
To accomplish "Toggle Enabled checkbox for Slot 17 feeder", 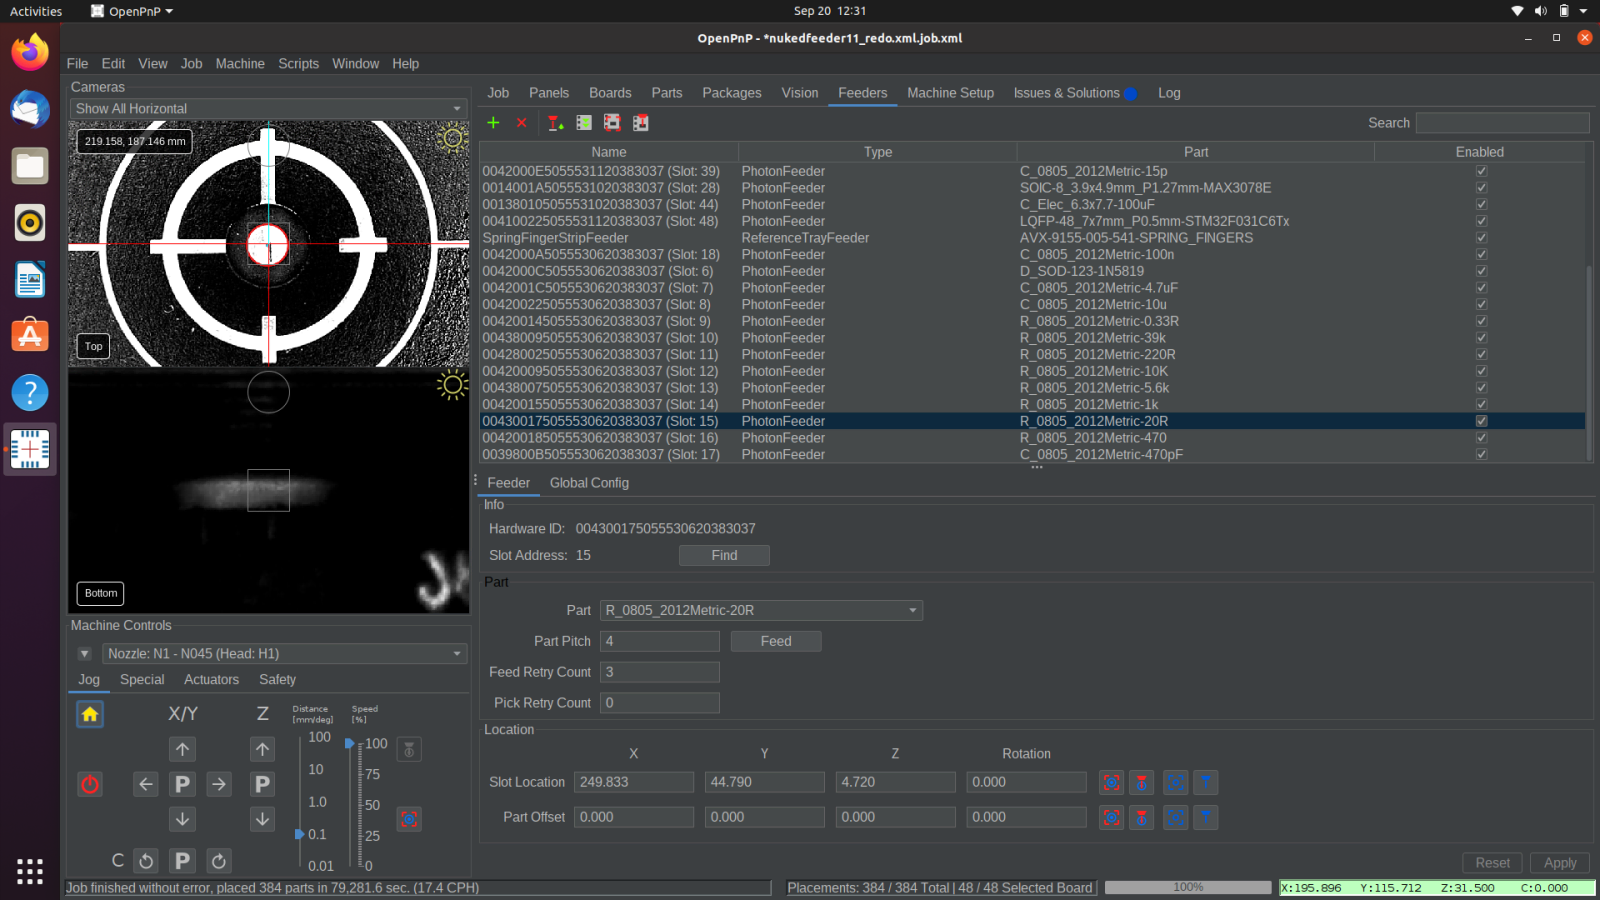I will pyautogui.click(x=1481, y=454).
